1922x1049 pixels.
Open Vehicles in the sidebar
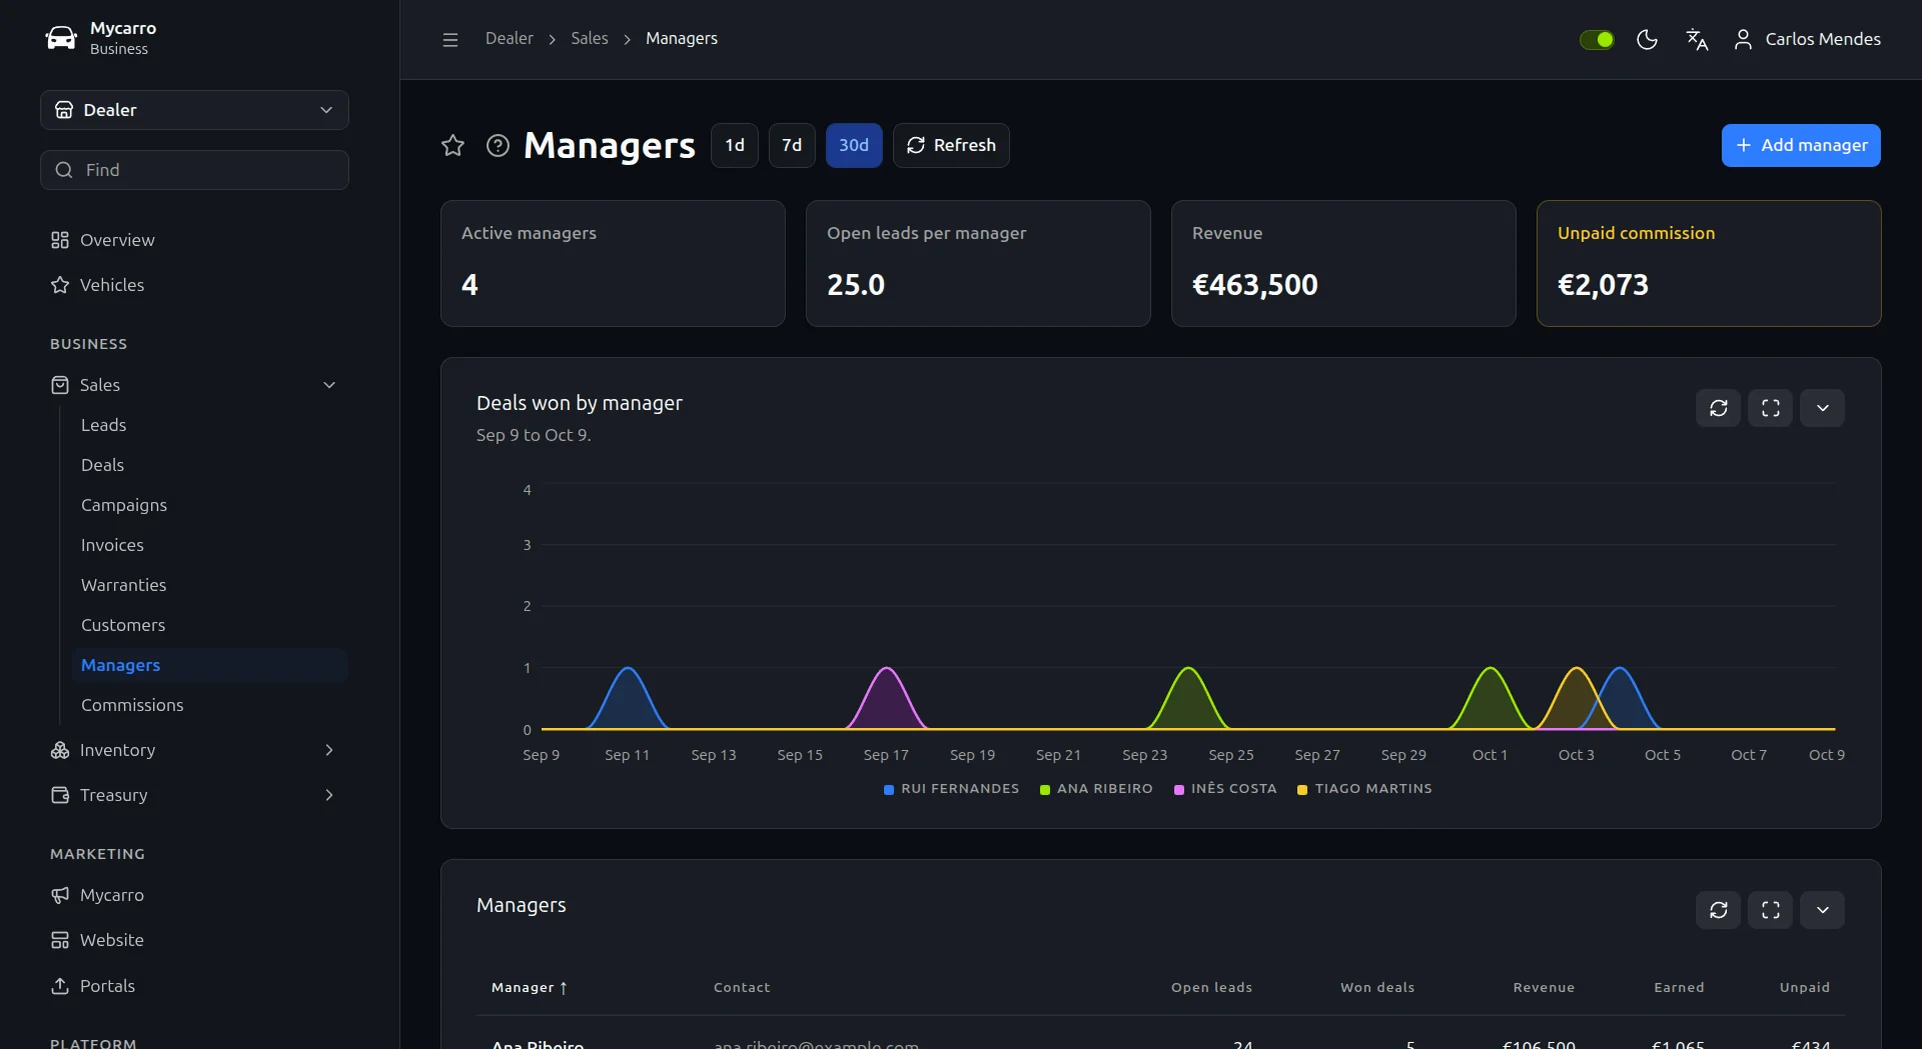[194, 285]
